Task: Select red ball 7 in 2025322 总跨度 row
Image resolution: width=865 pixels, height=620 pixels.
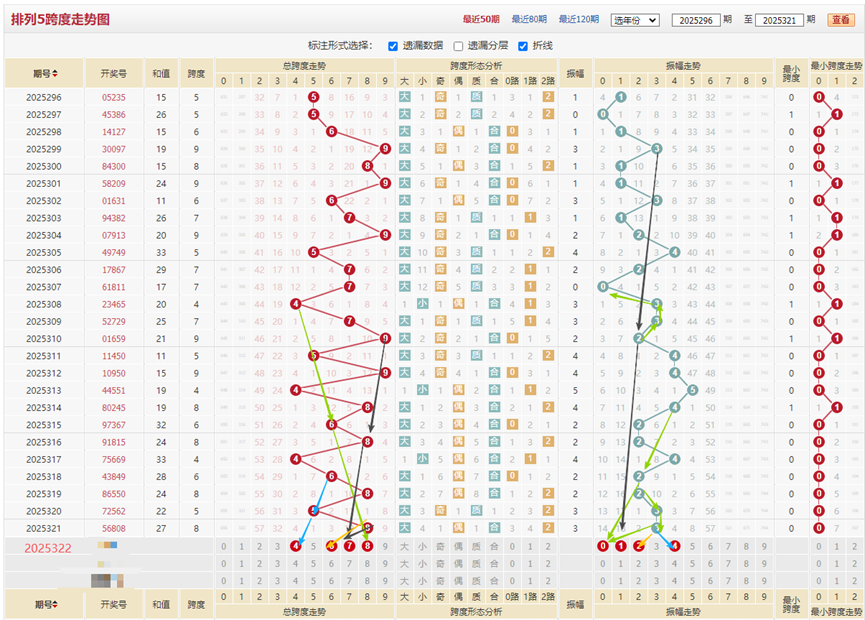Action: click(350, 546)
